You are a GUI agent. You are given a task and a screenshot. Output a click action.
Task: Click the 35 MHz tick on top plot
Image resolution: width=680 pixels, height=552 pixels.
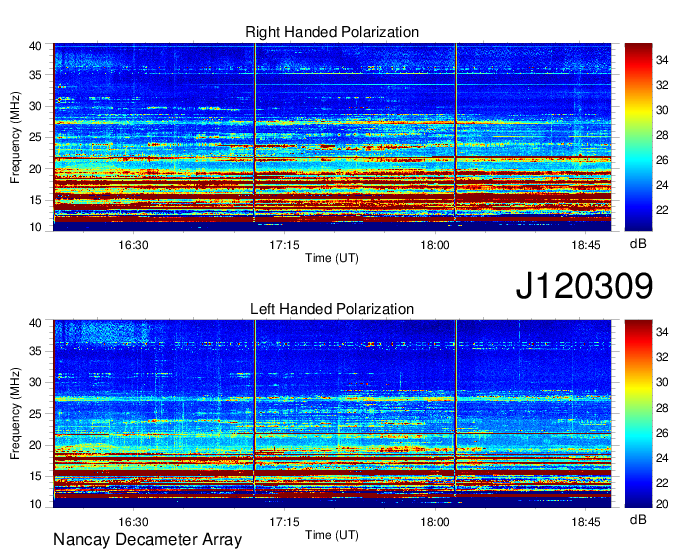point(35,75)
